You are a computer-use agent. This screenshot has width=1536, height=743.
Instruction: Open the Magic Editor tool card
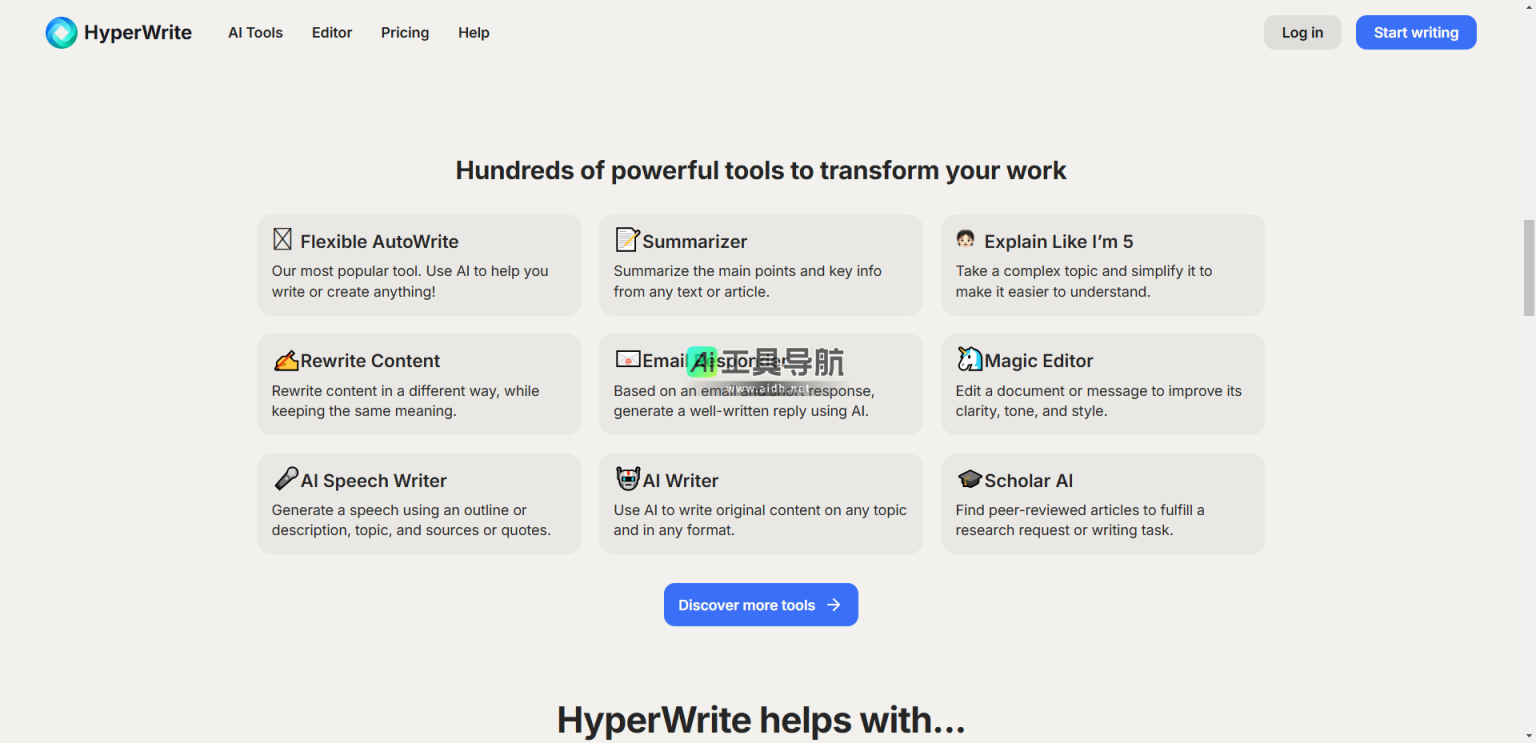(x=1102, y=384)
